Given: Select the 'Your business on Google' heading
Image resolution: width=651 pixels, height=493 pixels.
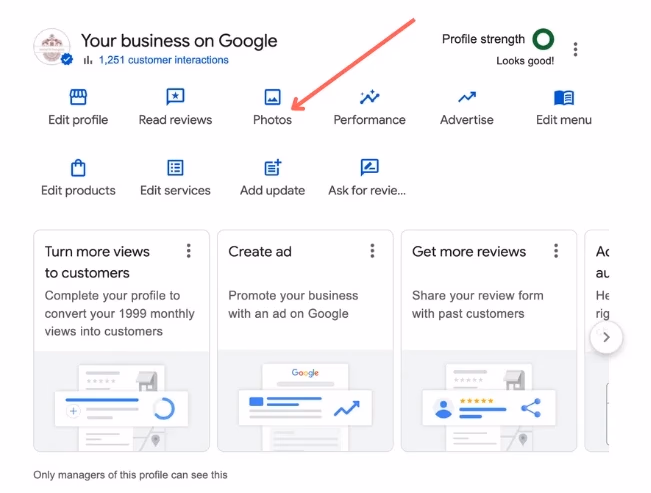Looking at the screenshot, I should click(179, 41).
